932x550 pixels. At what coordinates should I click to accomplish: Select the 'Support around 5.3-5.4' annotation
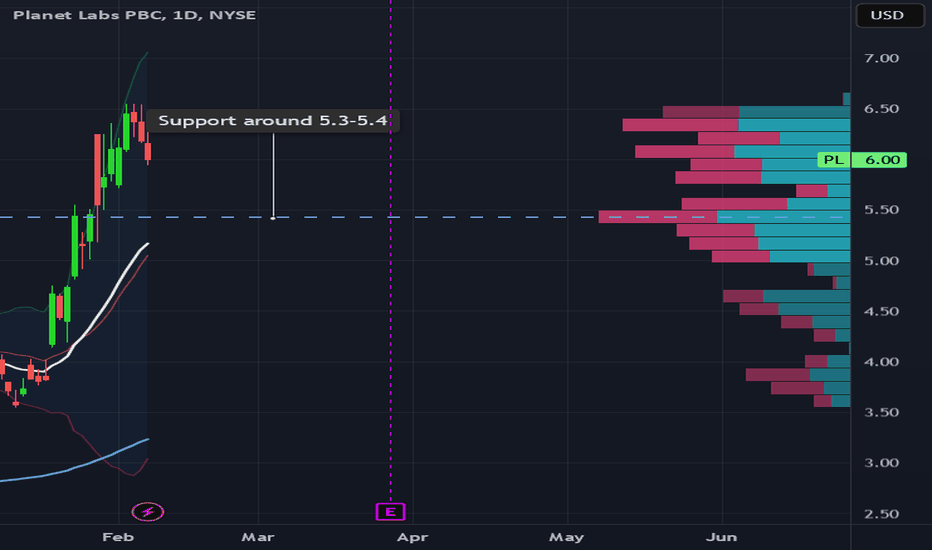(272, 121)
